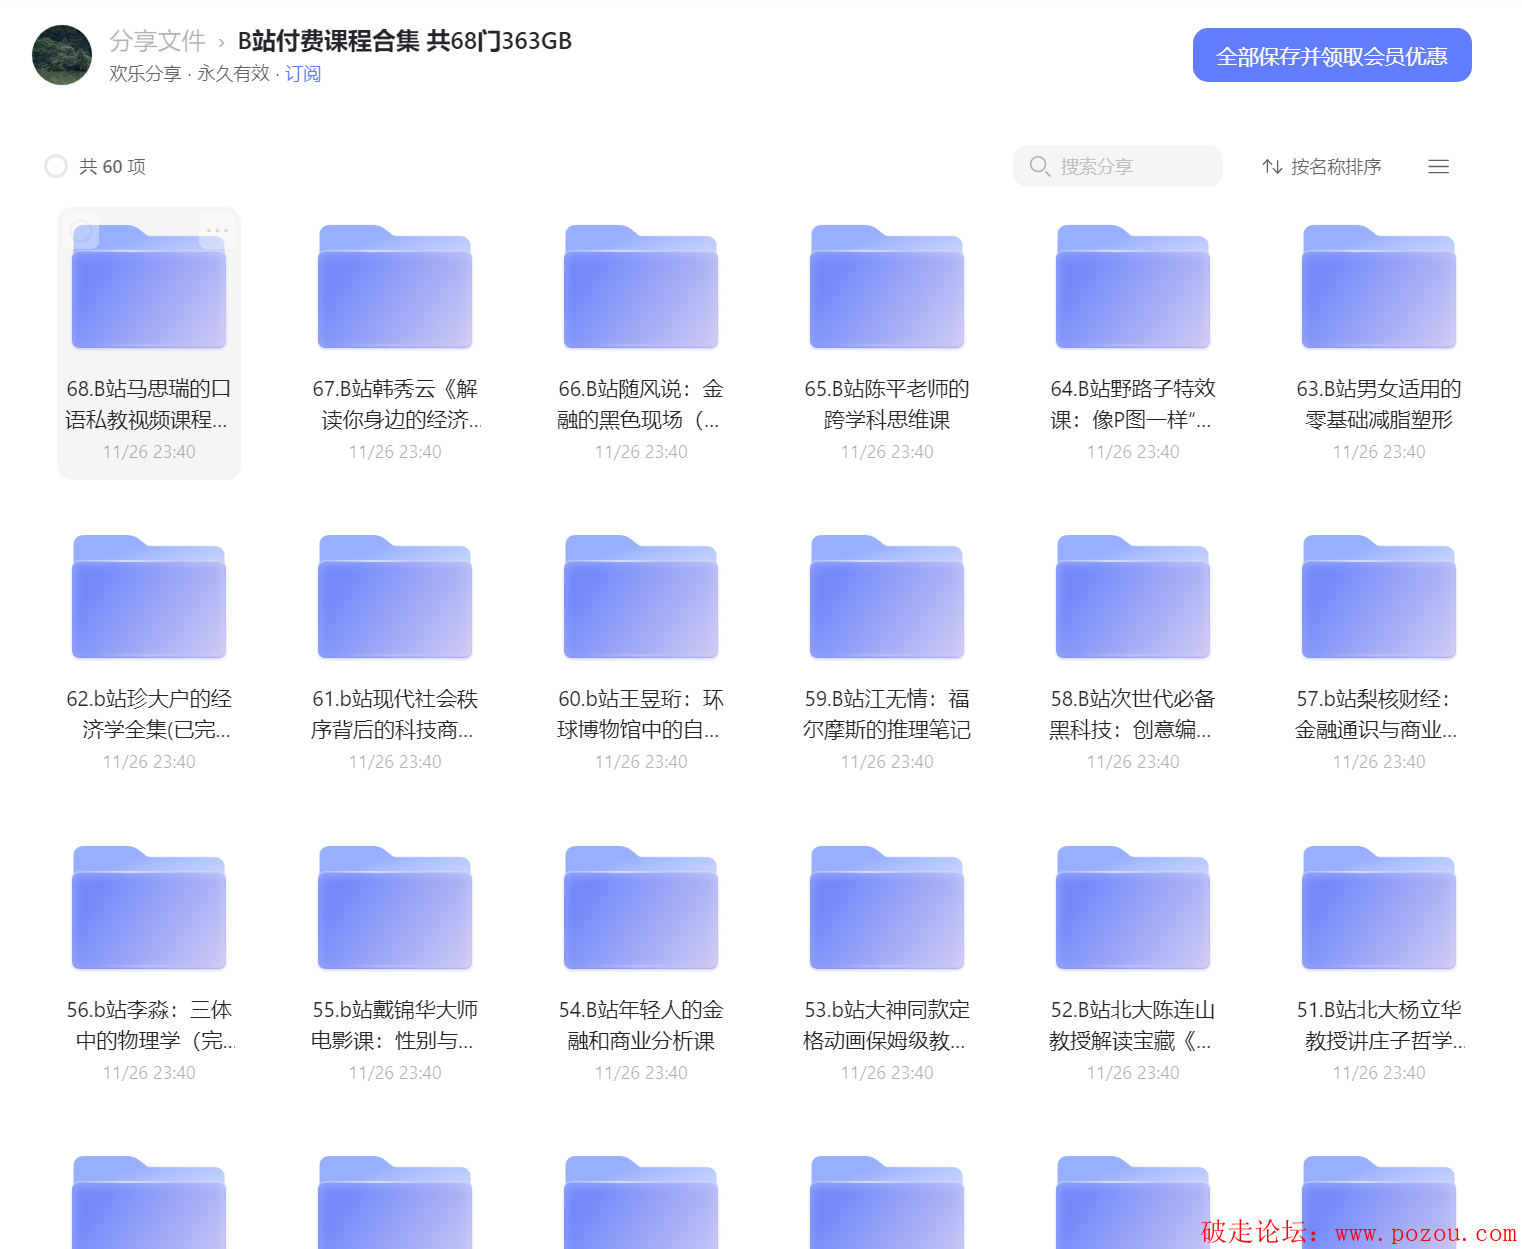The image size is (1522, 1249).
Task: Tick the selection circle on folder 68
Action: pyautogui.click(x=82, y=232)
